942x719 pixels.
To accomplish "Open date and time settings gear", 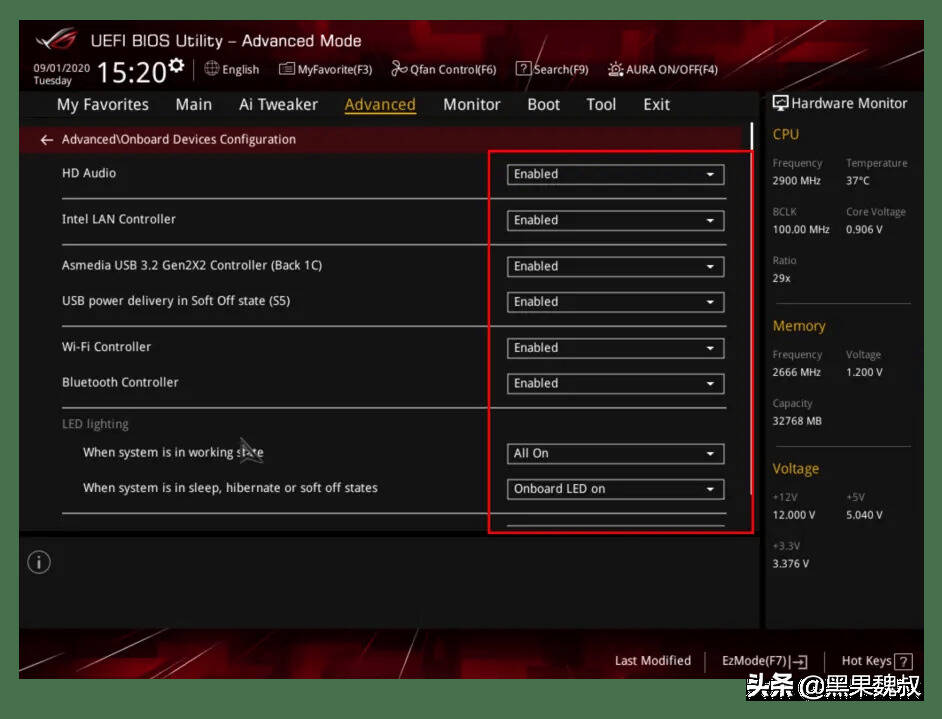I will pos(176,65).
